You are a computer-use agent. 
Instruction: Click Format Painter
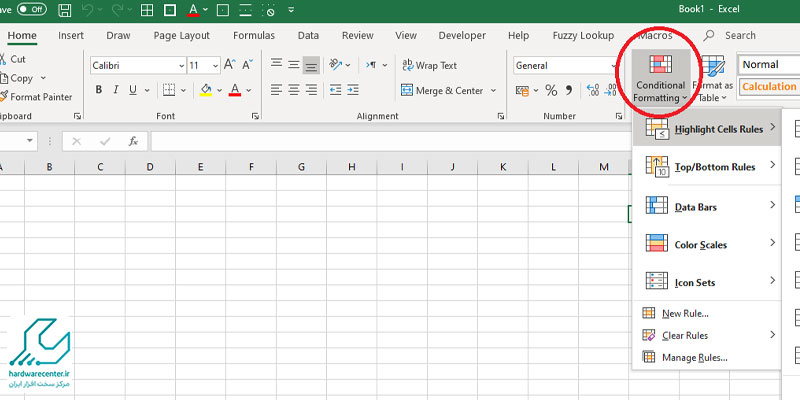[x=36, y=97]
